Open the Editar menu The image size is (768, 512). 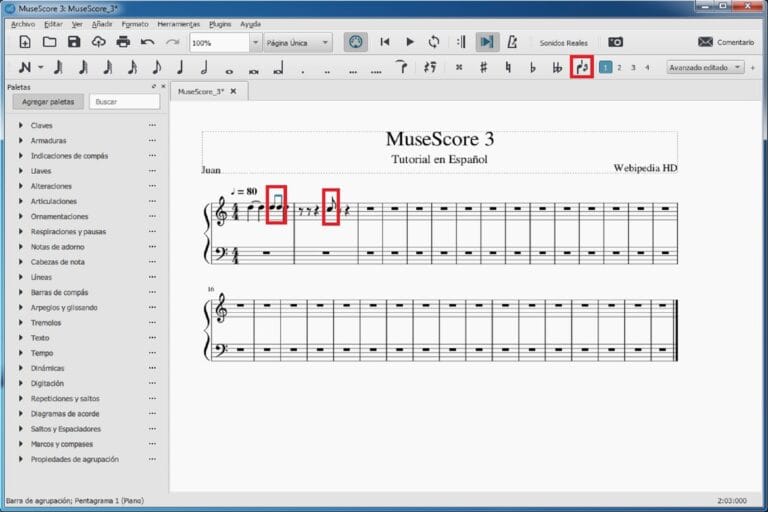(53, 24)
